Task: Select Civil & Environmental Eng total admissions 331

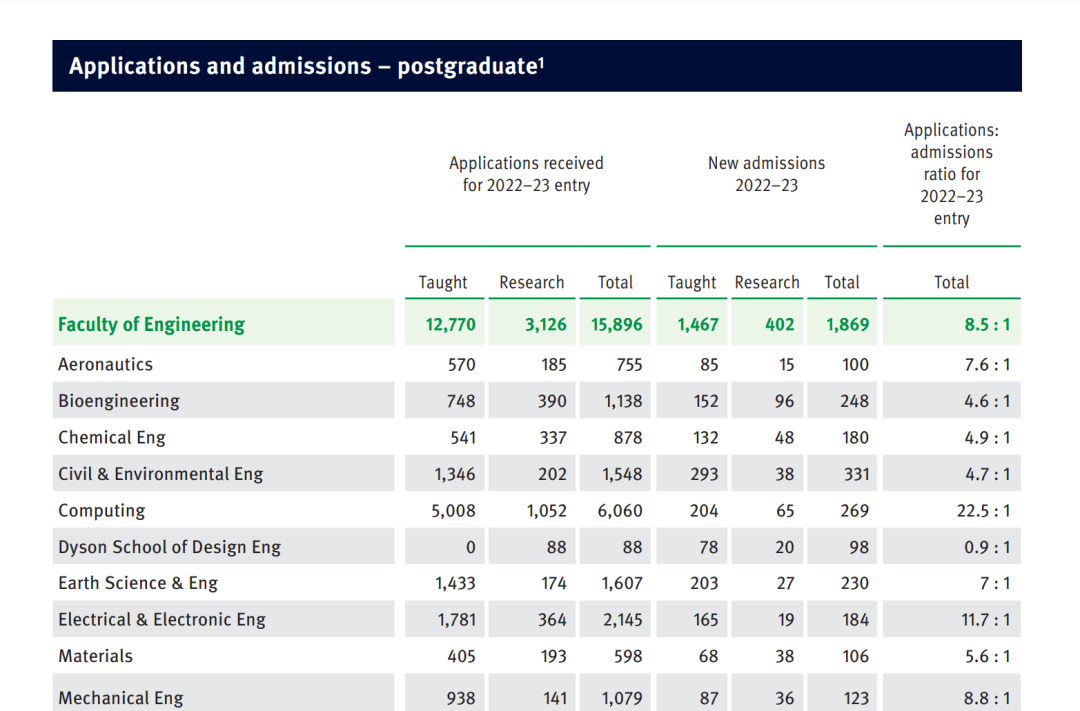Action: 855,474
